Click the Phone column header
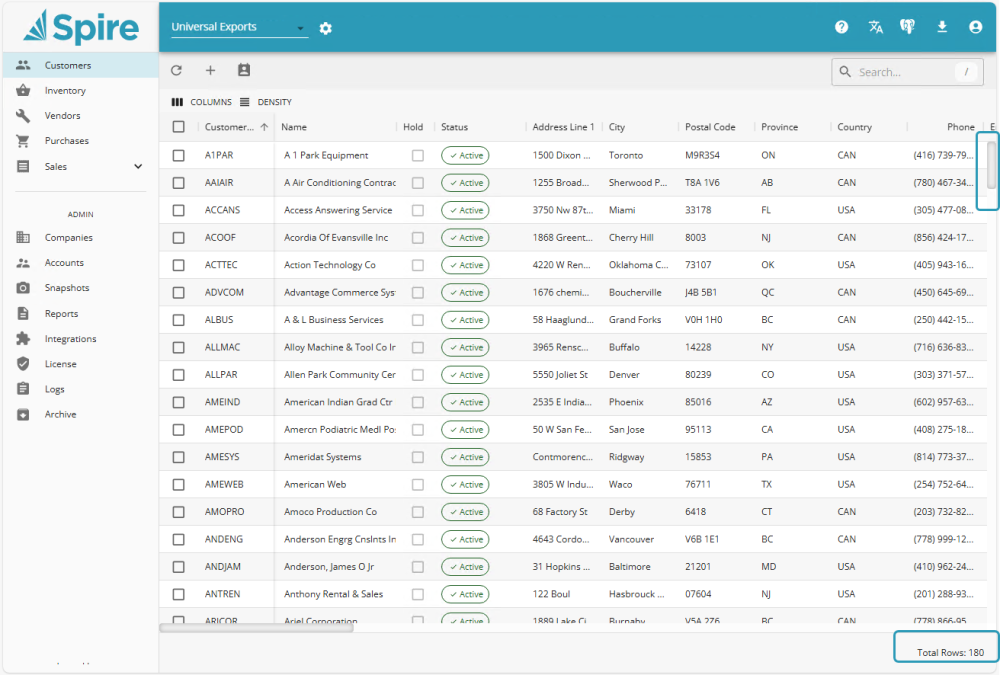Image resolution: width=1000 pixels, height=675 pixels. pyautogui.click(x=960, y=127)
